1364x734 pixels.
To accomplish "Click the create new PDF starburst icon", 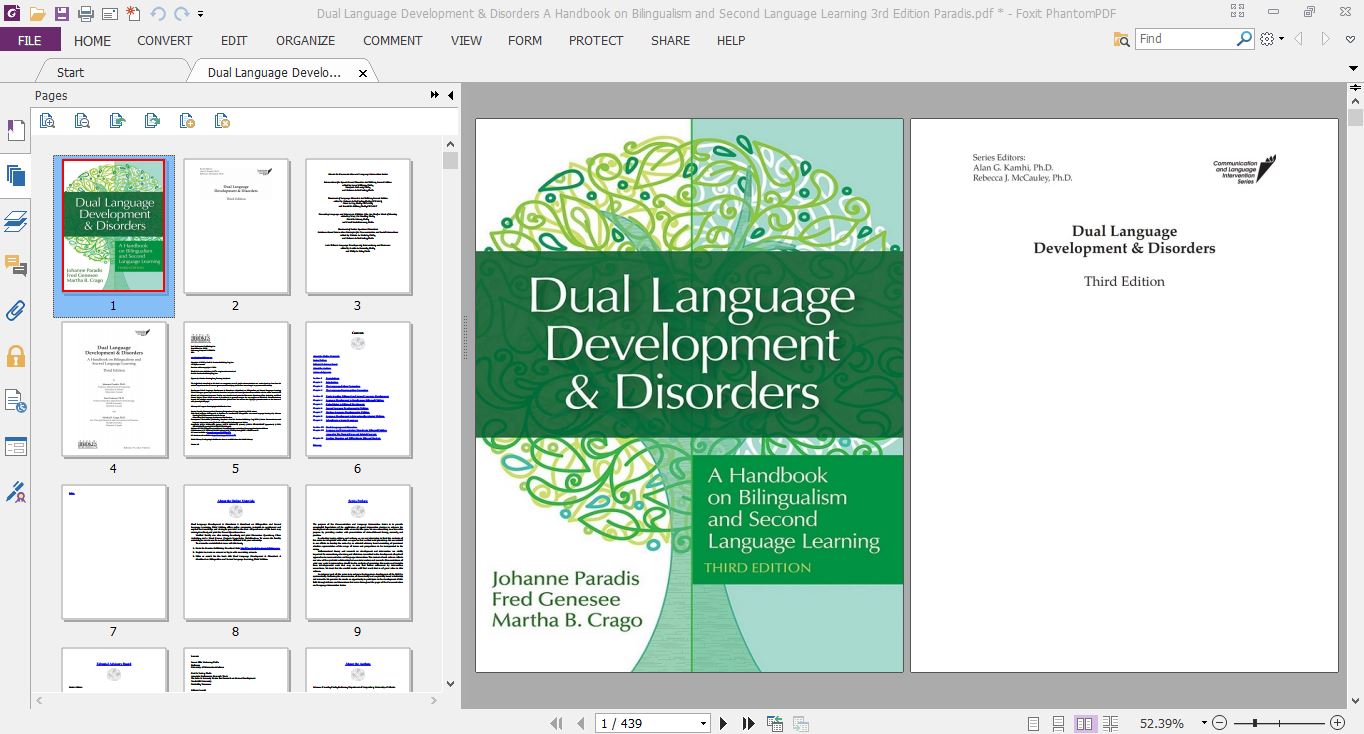I will coord(132,14).
